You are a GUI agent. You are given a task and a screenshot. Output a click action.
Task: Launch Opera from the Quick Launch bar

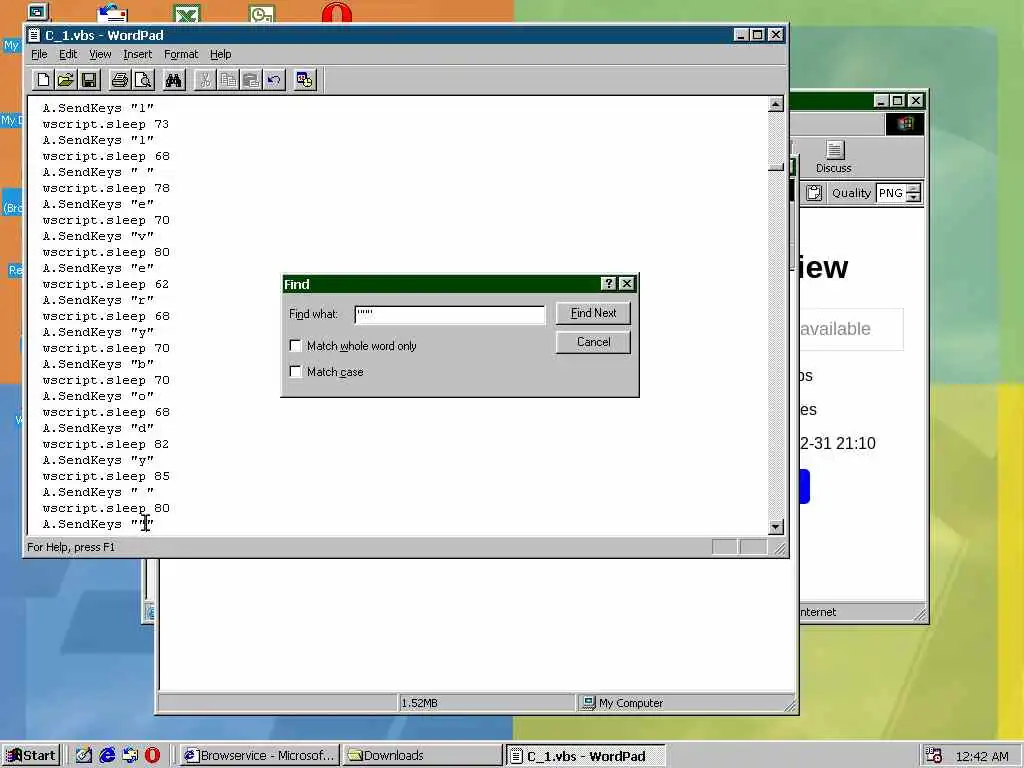click(x=152, y=756)
